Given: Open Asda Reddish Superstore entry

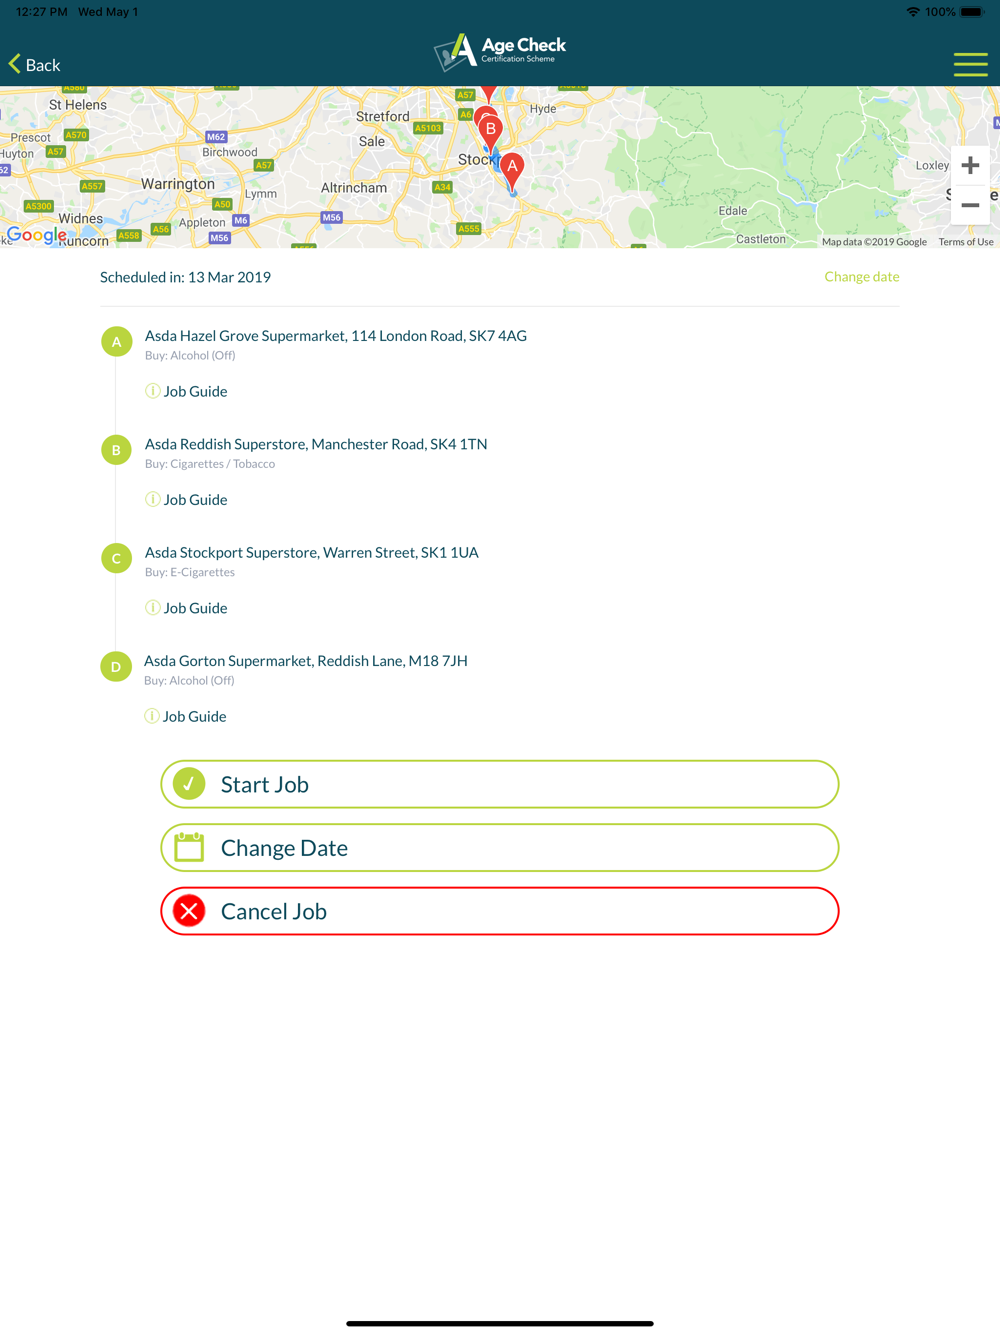Looking at the screenshot, I should pyautogui.click(x=316, y=444).
